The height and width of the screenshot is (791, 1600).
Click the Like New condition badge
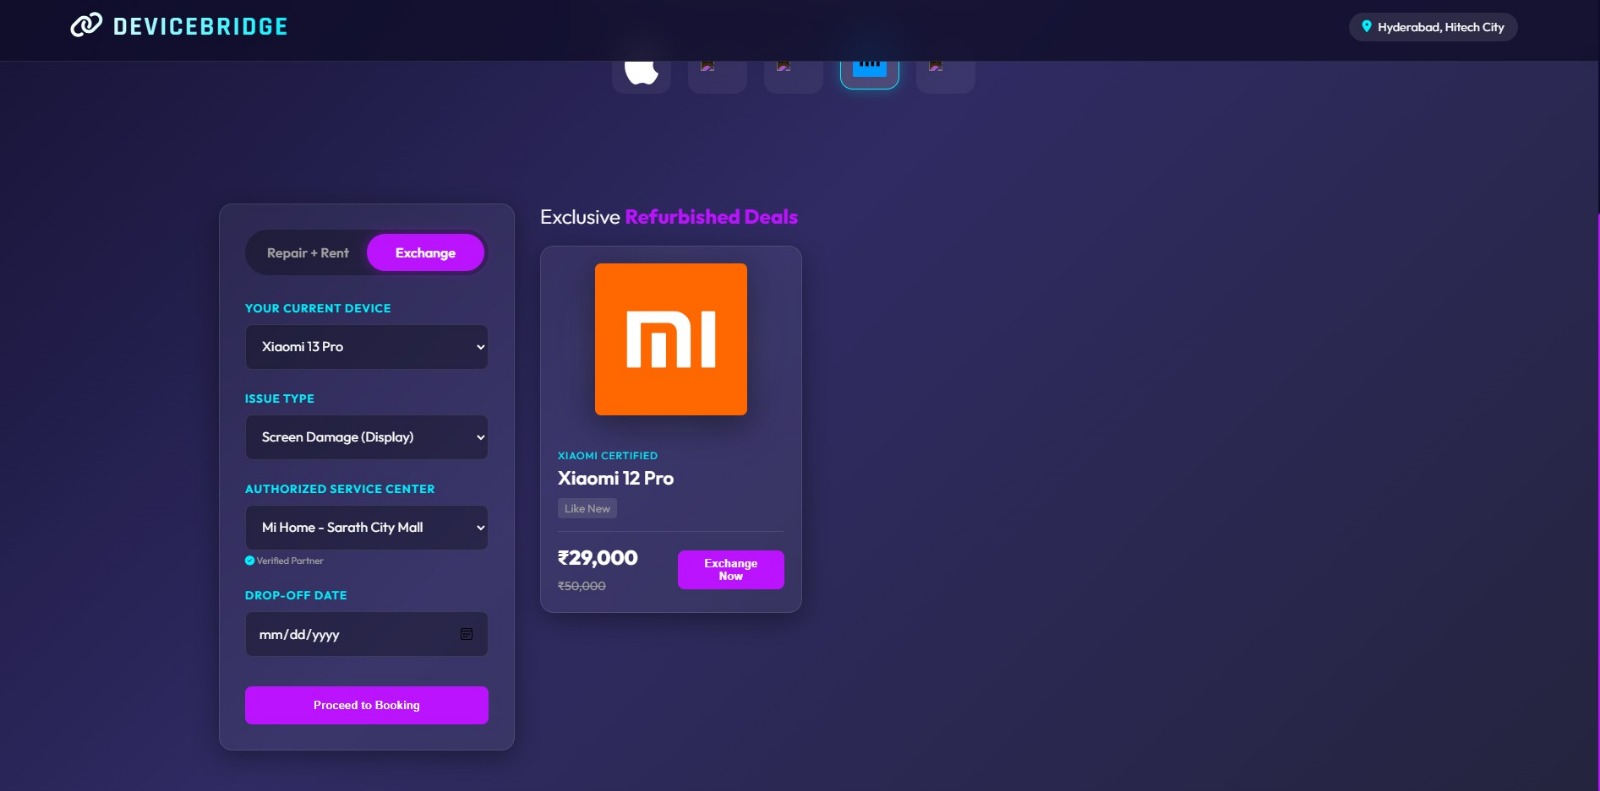click(587, 509)
